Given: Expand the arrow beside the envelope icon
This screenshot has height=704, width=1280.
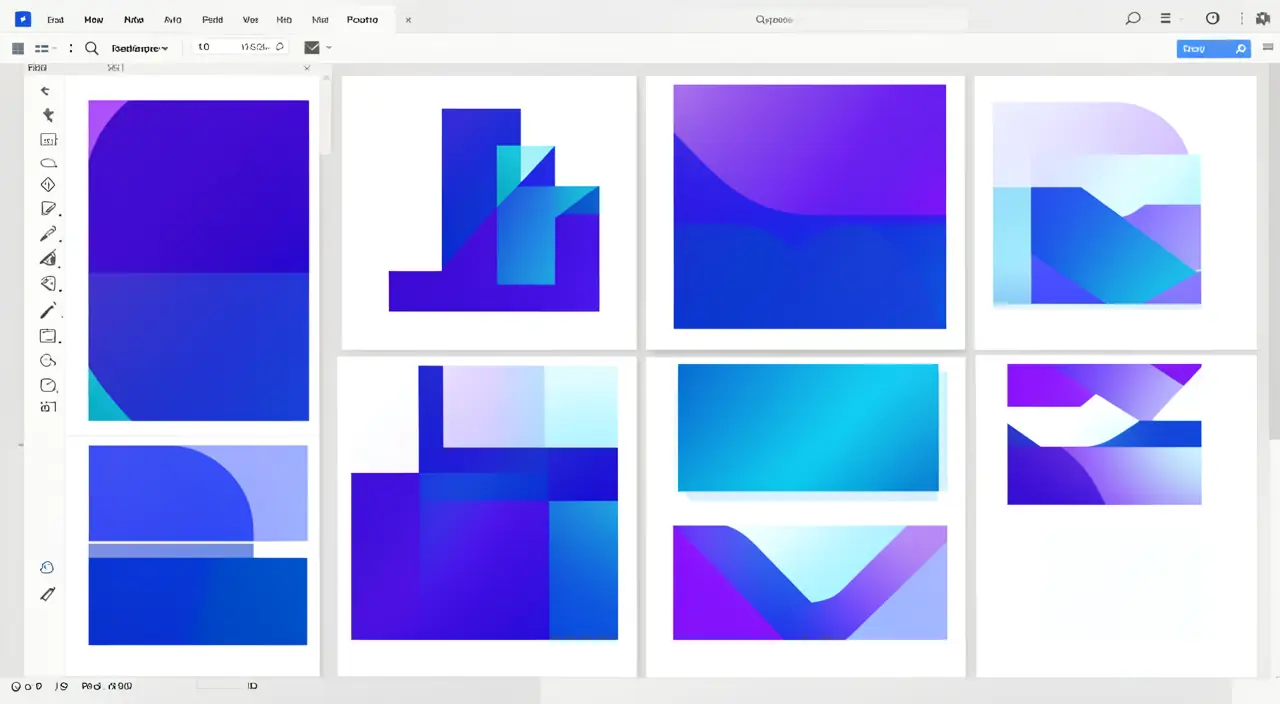Looking at the screenshot, I should pos(329,47).
